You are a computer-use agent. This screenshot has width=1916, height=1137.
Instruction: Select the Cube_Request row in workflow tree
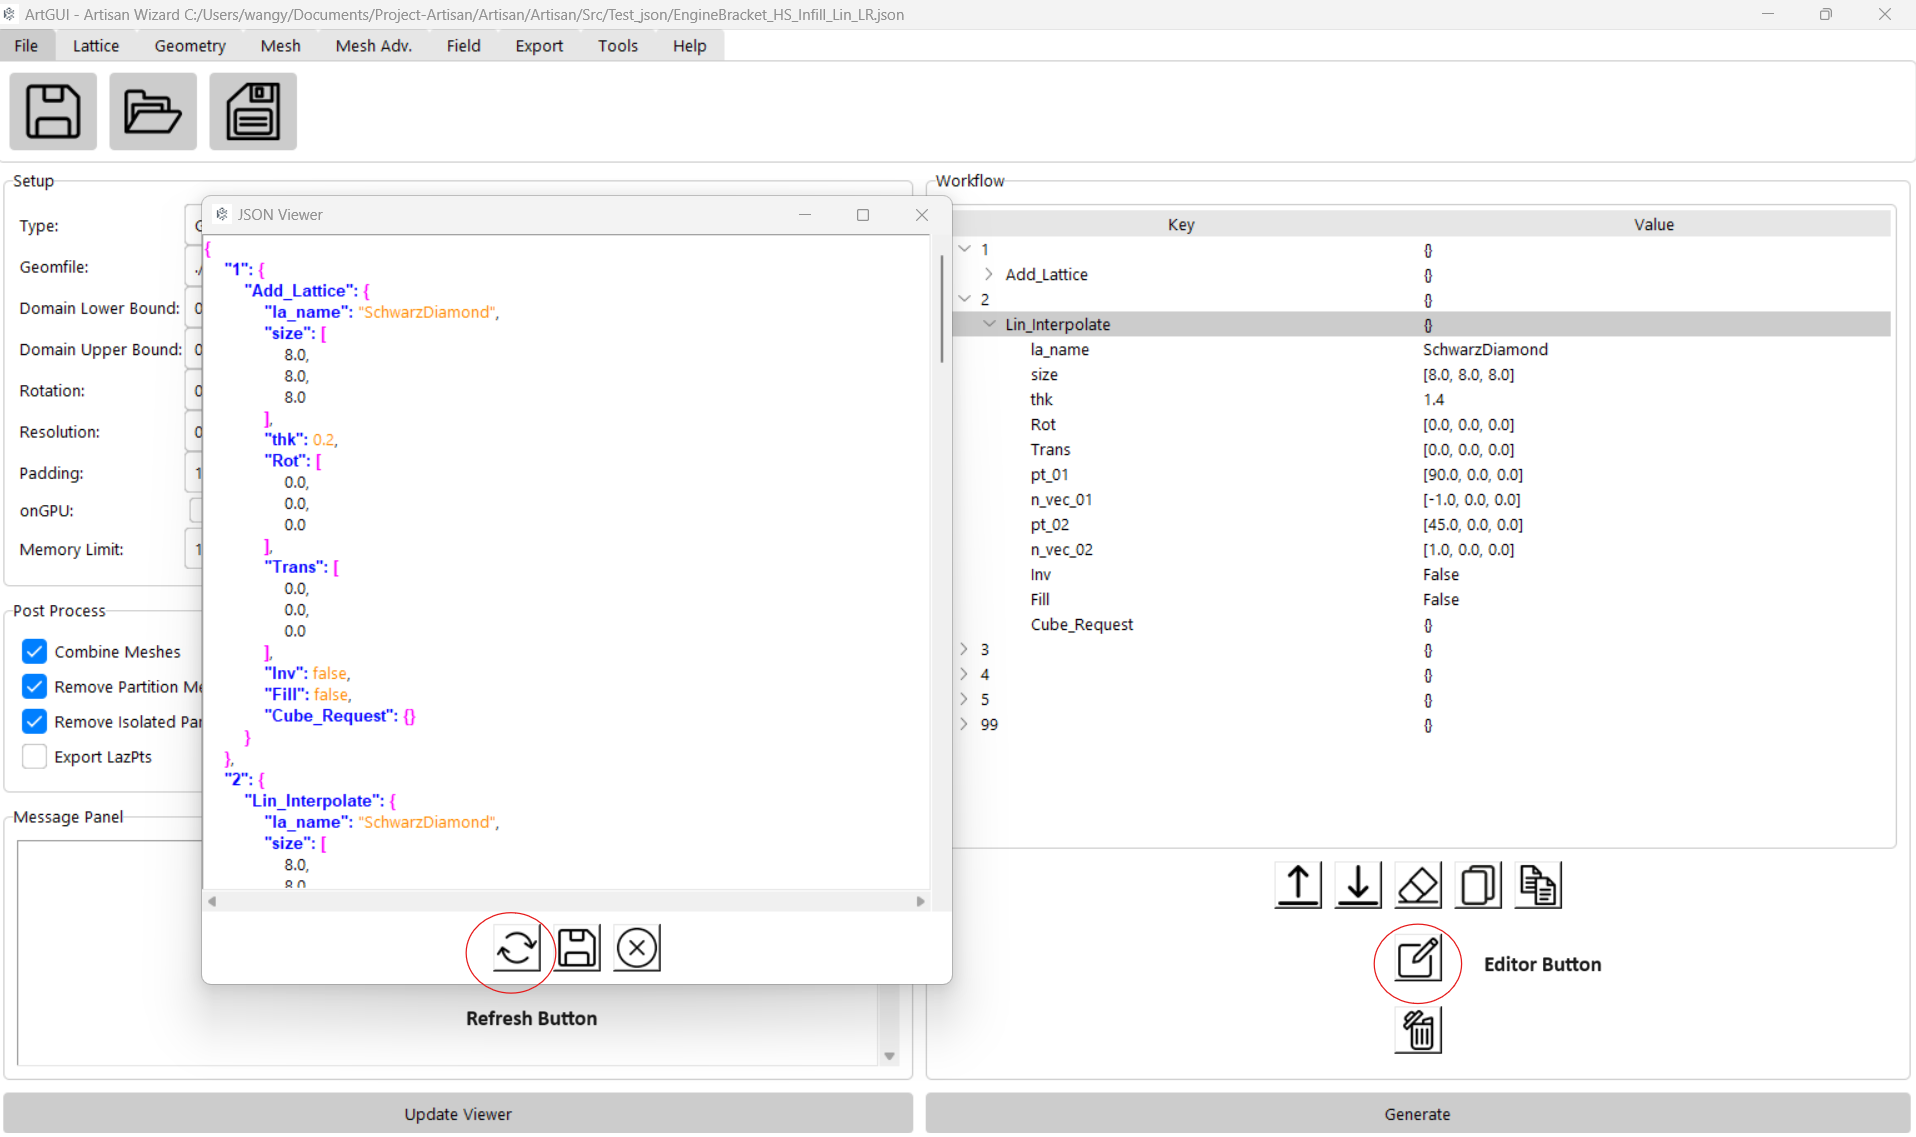tap(1420, 624)
